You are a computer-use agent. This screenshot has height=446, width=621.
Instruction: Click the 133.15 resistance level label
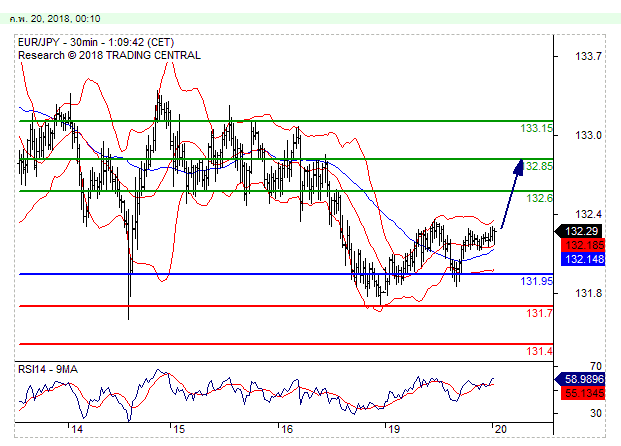pos(536,128)
